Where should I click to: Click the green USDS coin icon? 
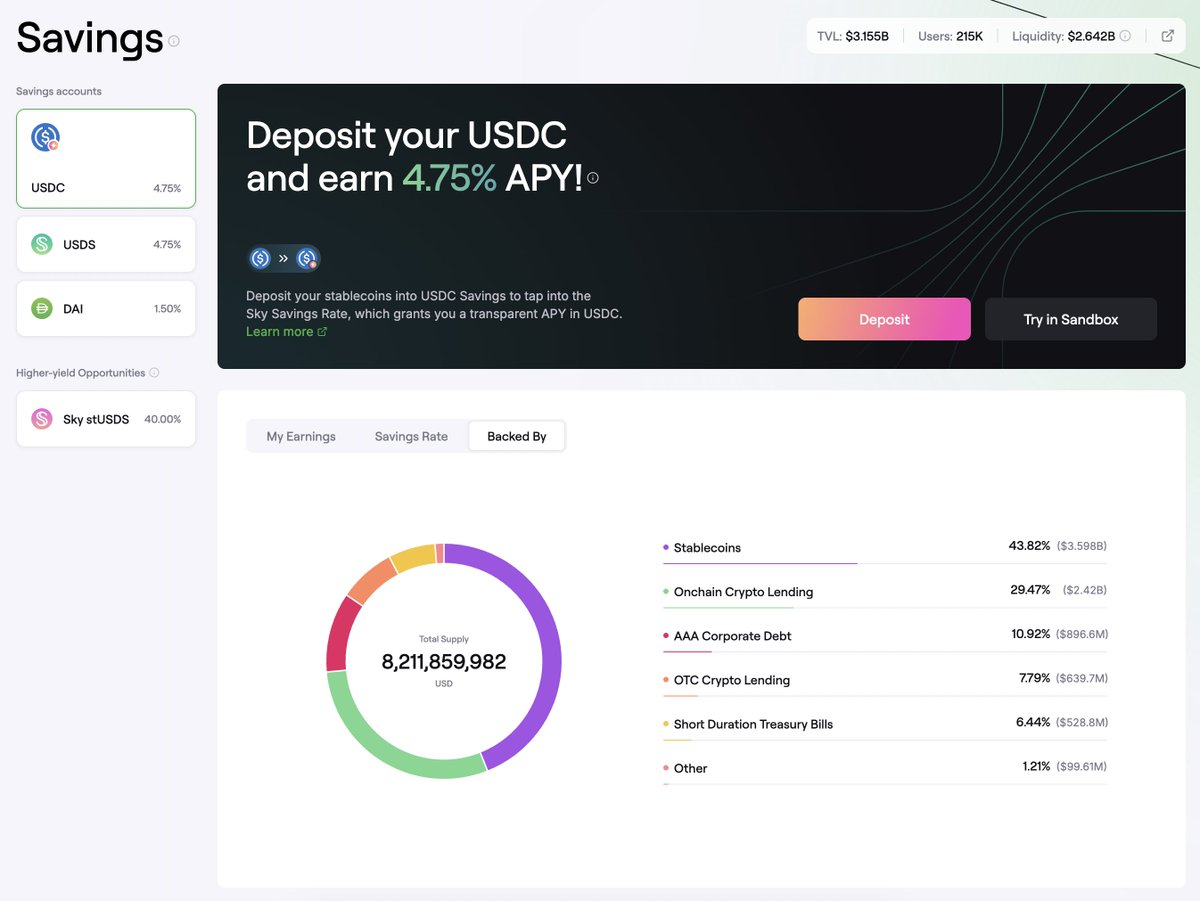(41, 244)
